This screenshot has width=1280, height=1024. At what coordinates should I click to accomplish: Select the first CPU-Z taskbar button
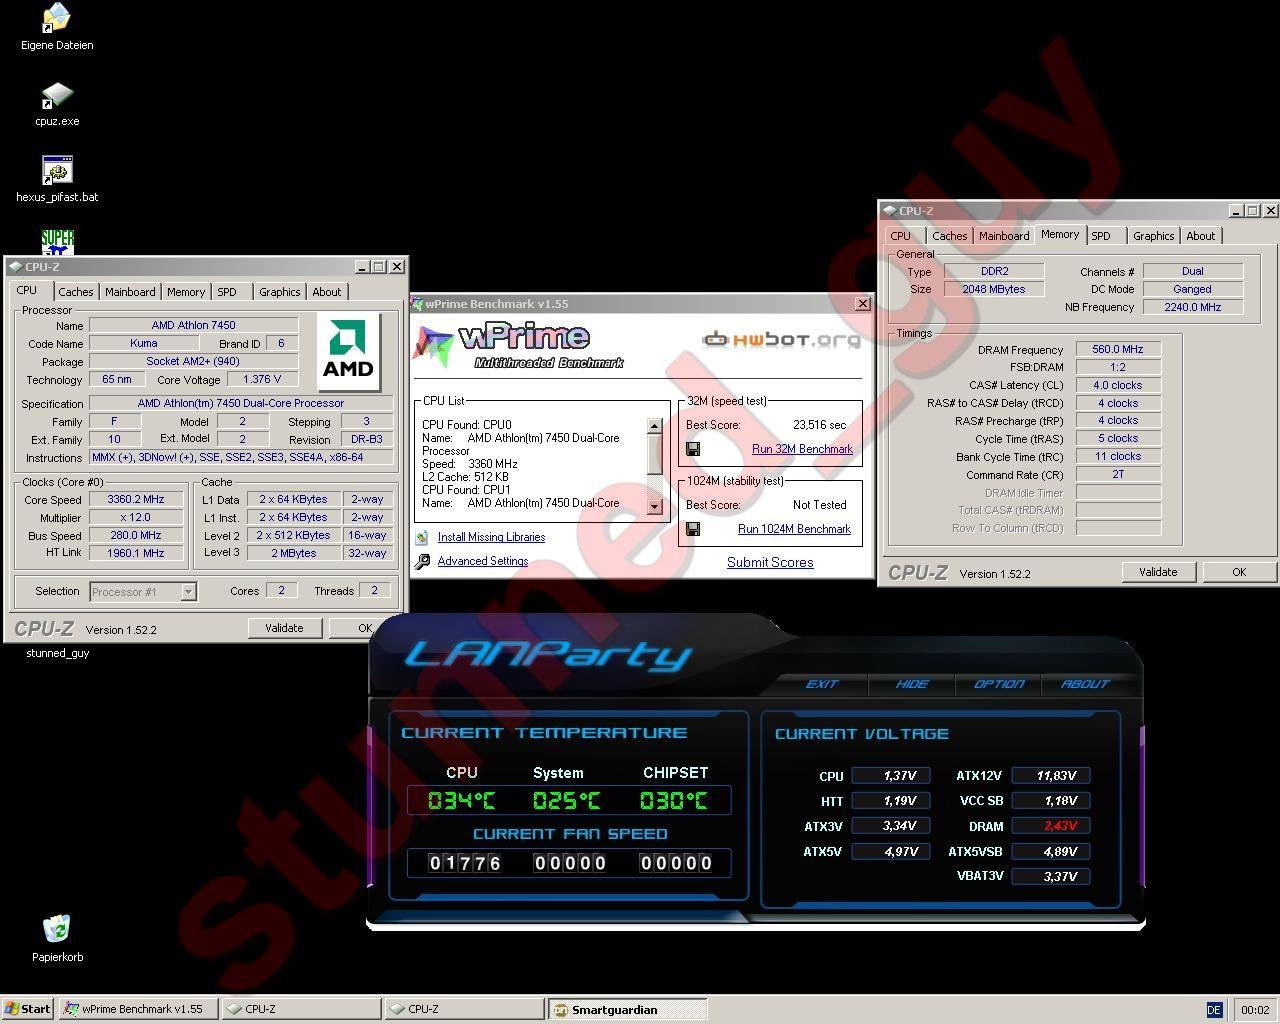coord(301,1009)
